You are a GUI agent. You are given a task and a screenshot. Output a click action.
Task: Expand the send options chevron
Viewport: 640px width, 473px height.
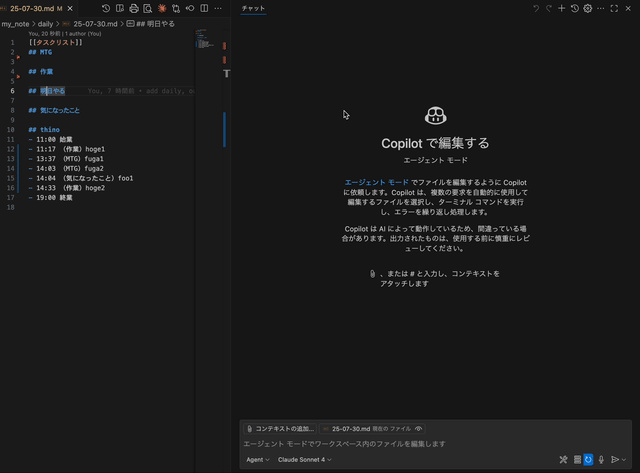pos(624,460)
